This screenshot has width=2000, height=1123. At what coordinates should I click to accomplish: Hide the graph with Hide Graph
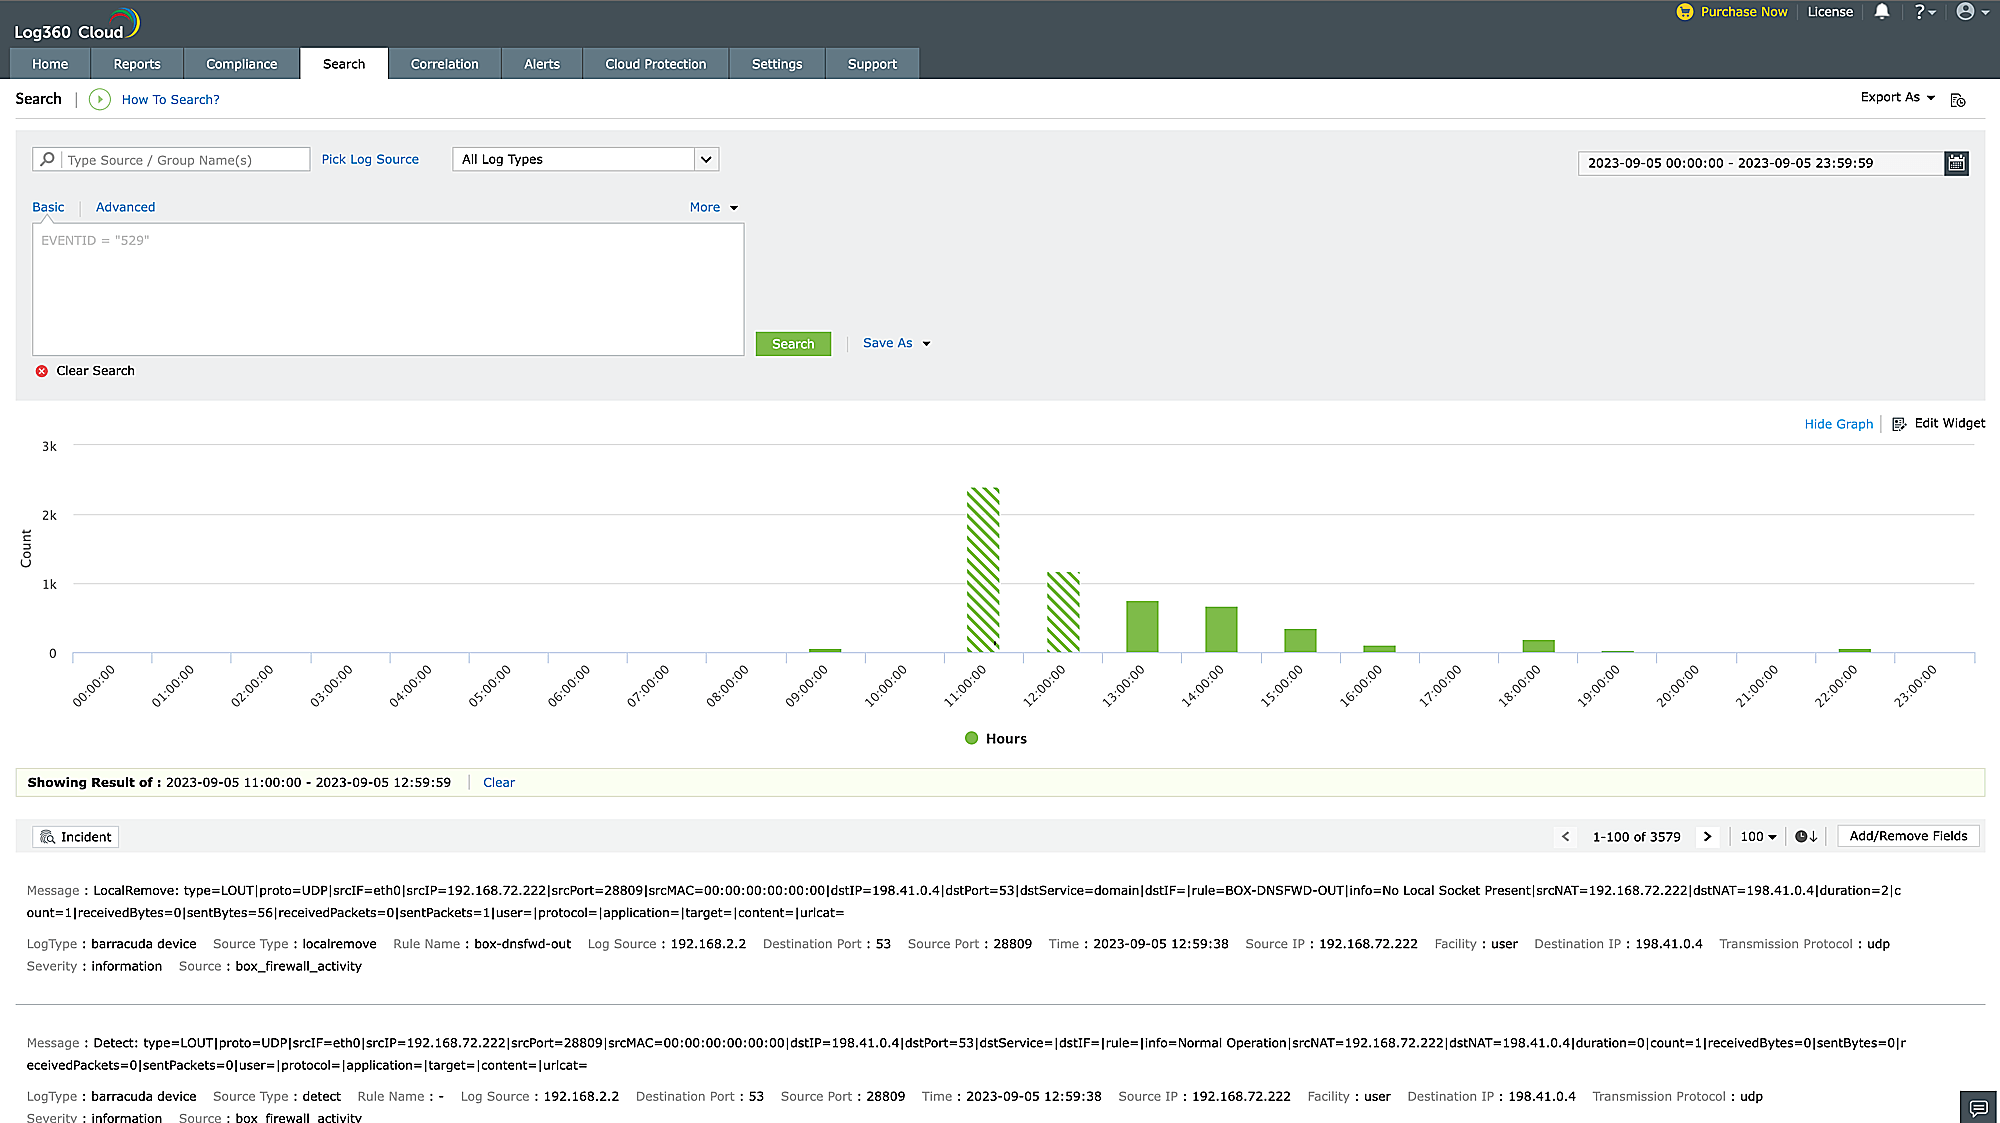(x=1838, y=424)
